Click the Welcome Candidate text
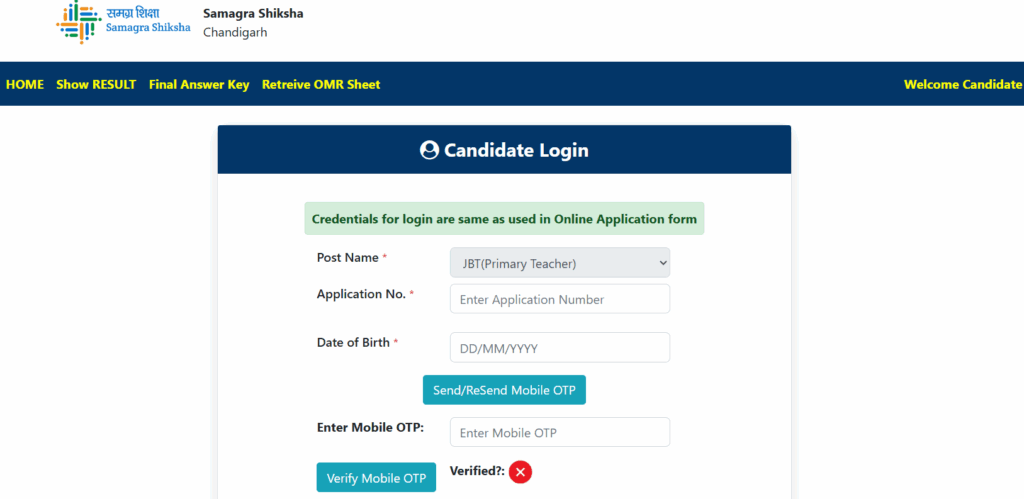 [x=962, y=85]
